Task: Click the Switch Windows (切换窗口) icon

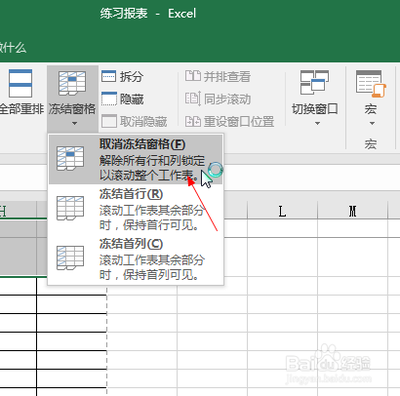Action: (x=314, y=82)
